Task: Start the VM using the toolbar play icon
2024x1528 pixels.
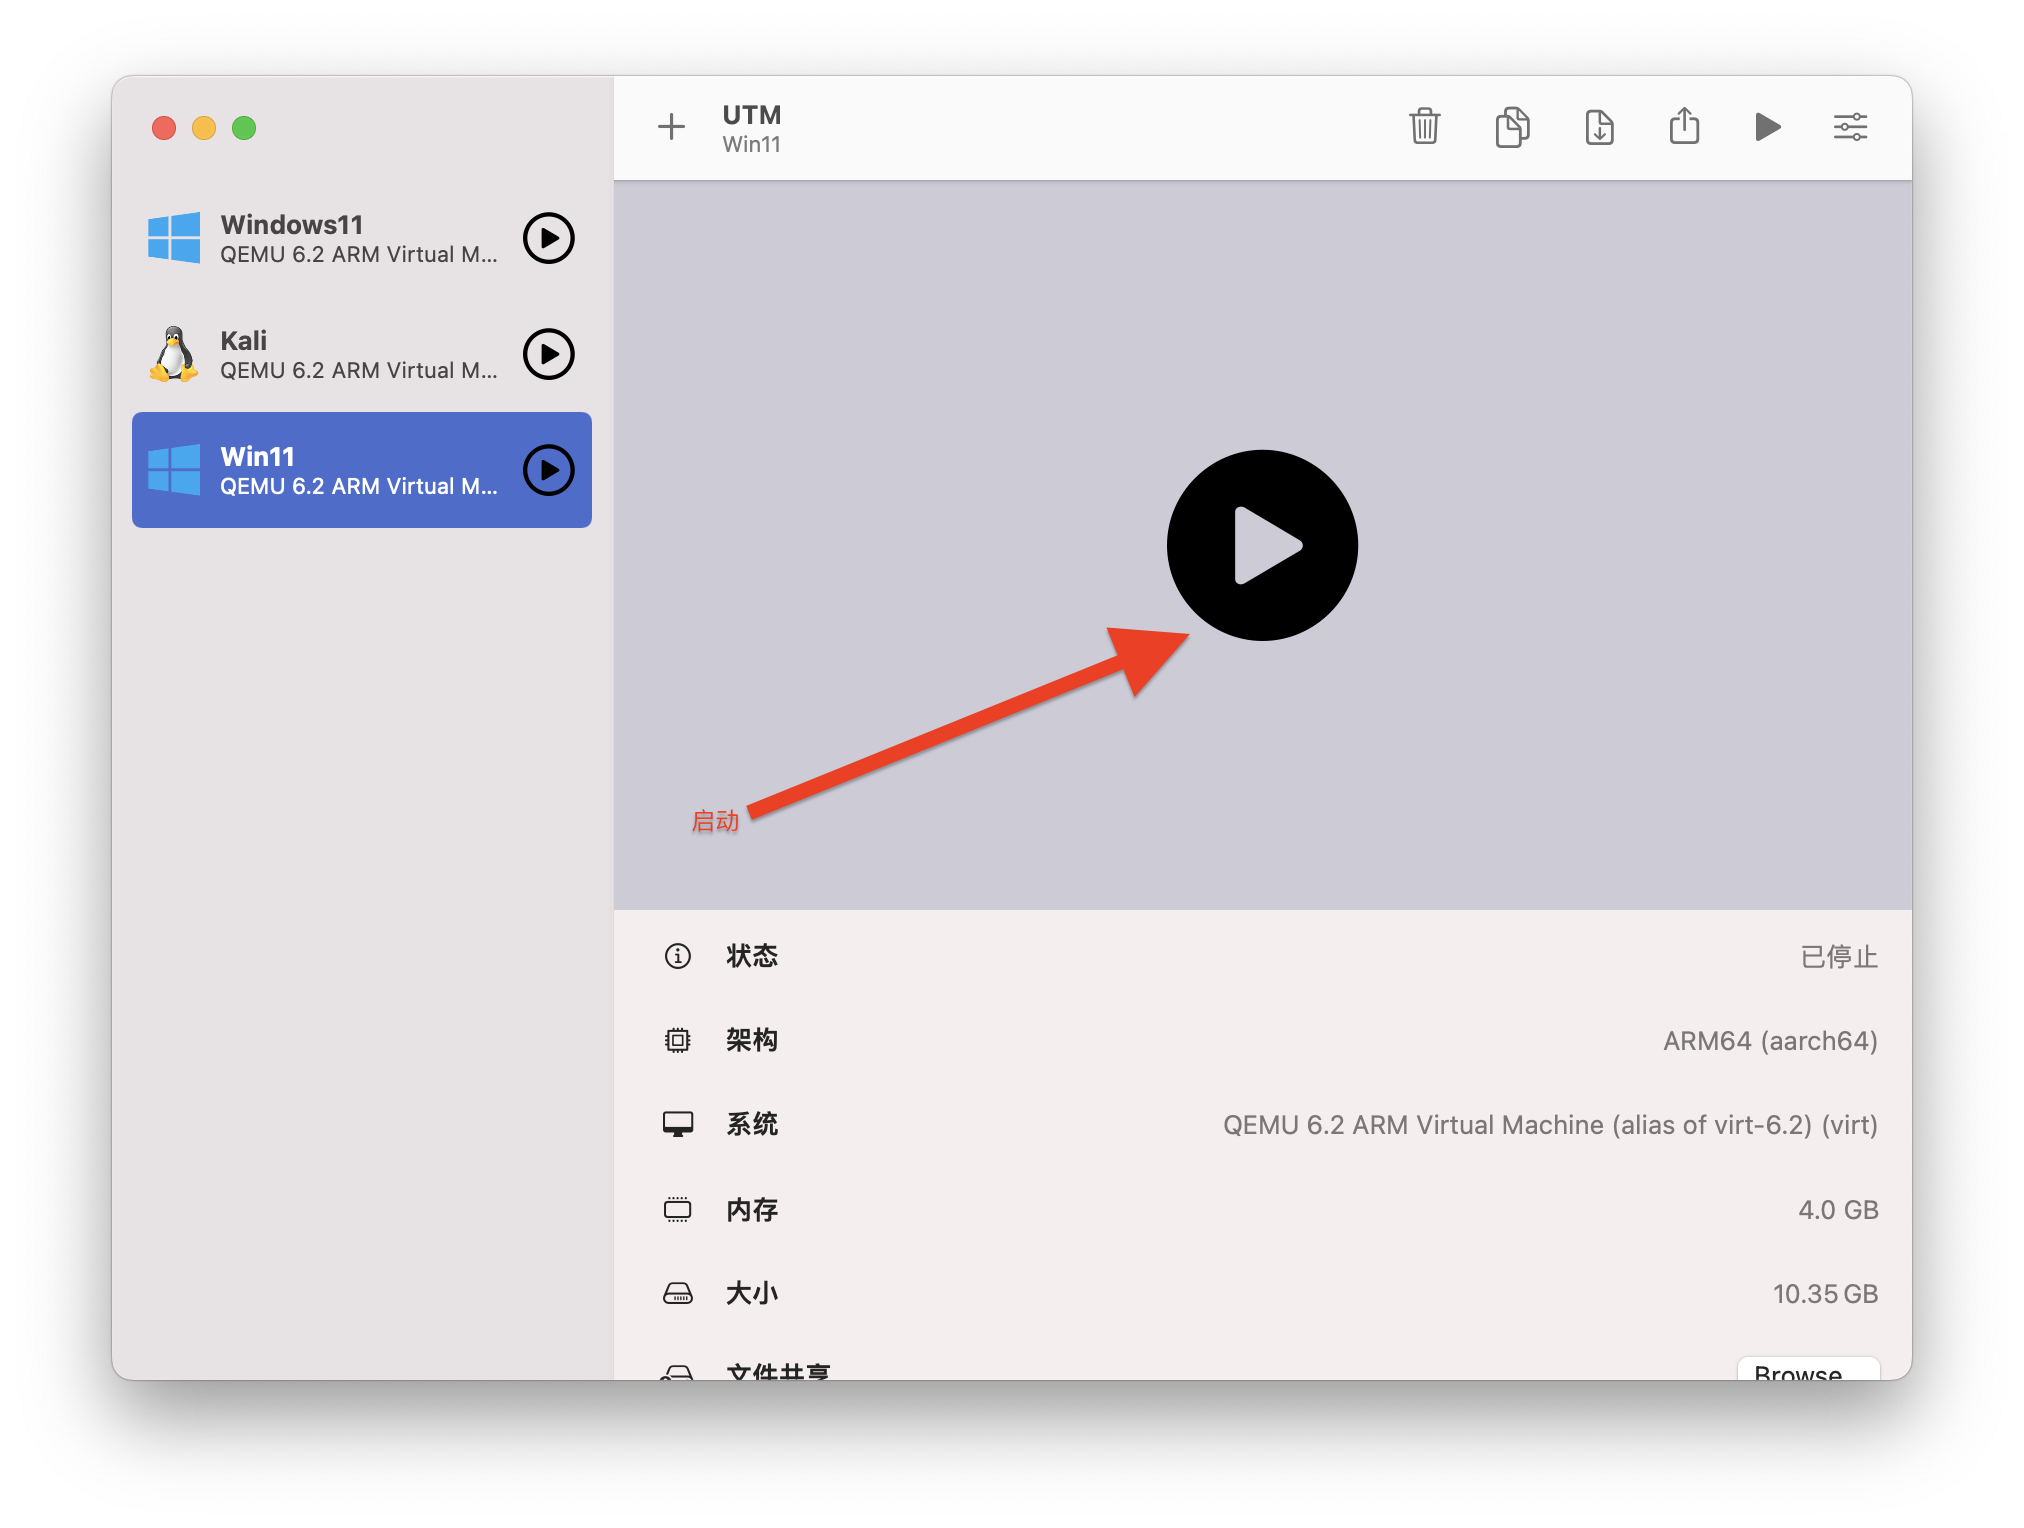Action: click(x=1767, y=127)
